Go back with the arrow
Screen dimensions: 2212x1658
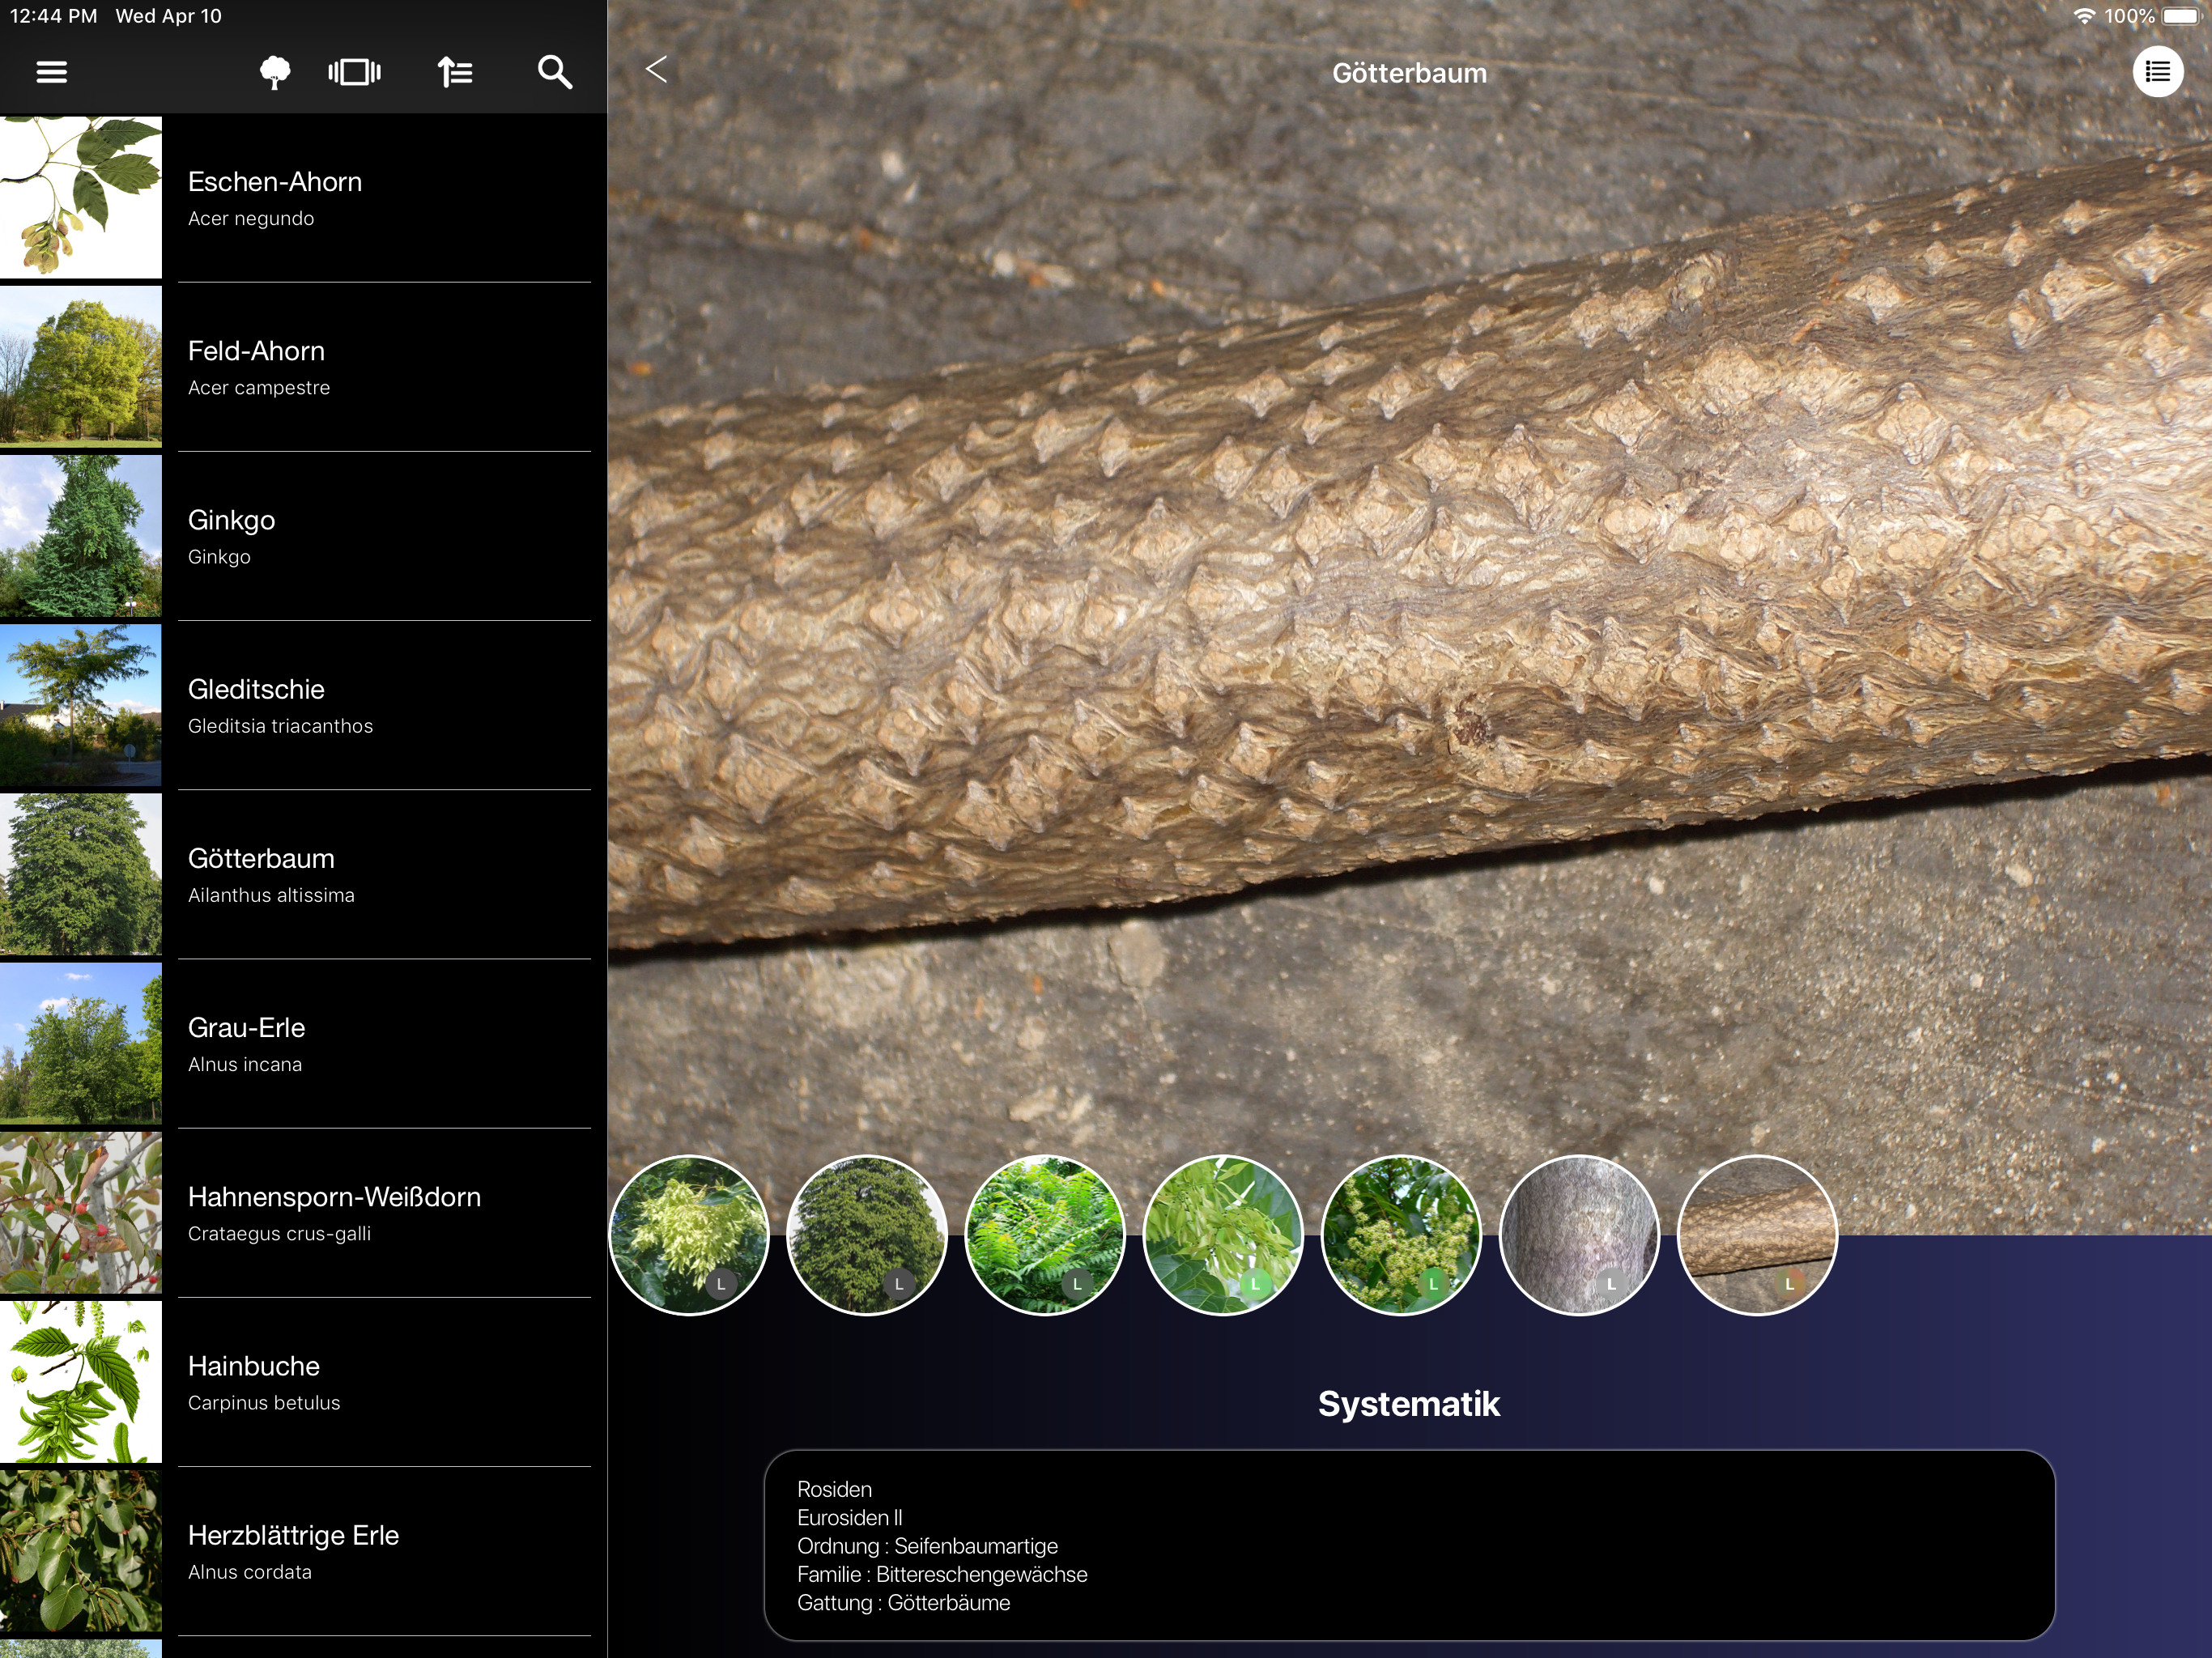[656, 69]
